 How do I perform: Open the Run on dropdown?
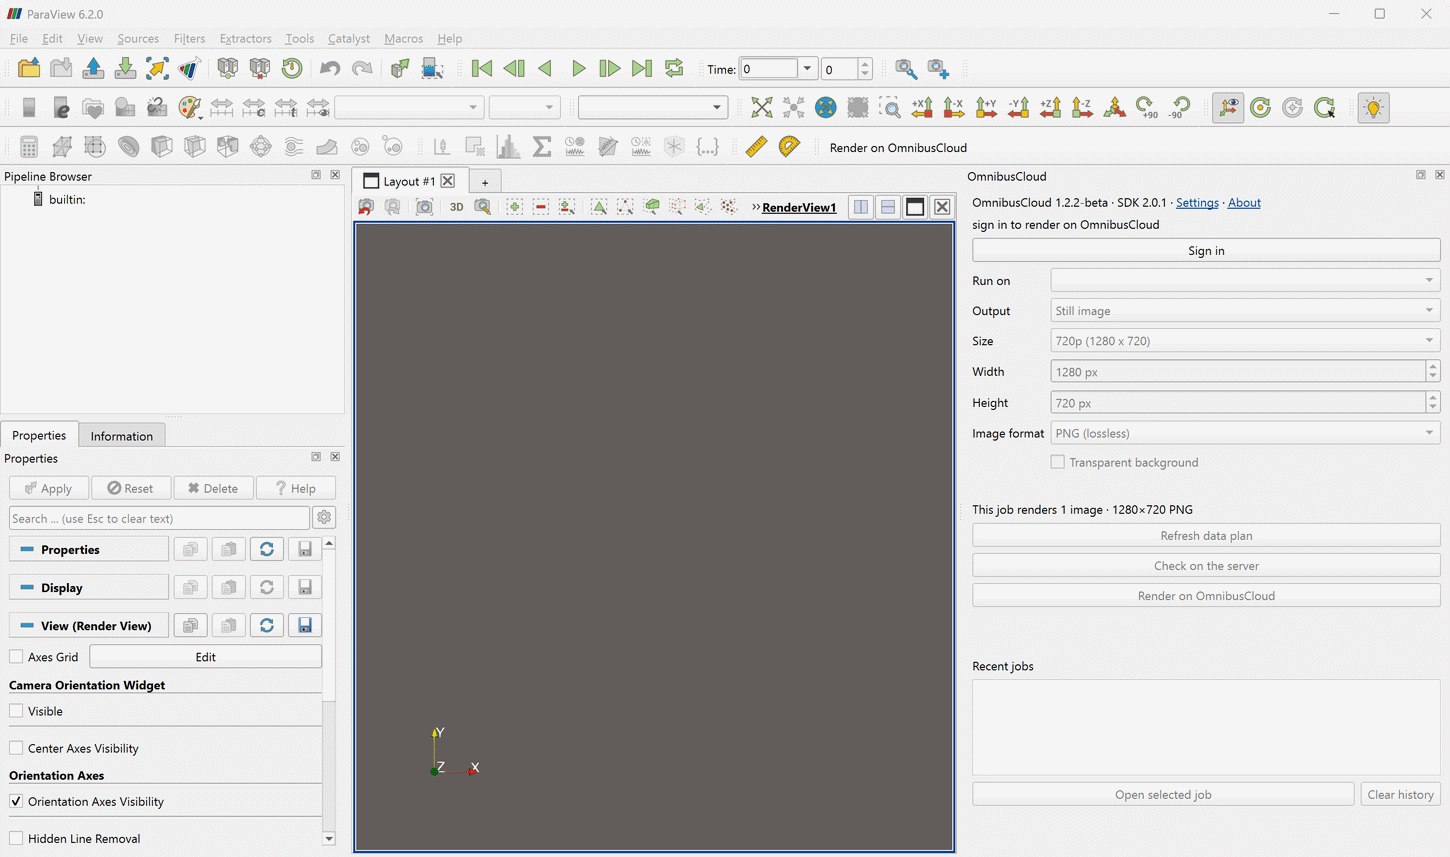pyautogui.click(x=1245, y=281)
